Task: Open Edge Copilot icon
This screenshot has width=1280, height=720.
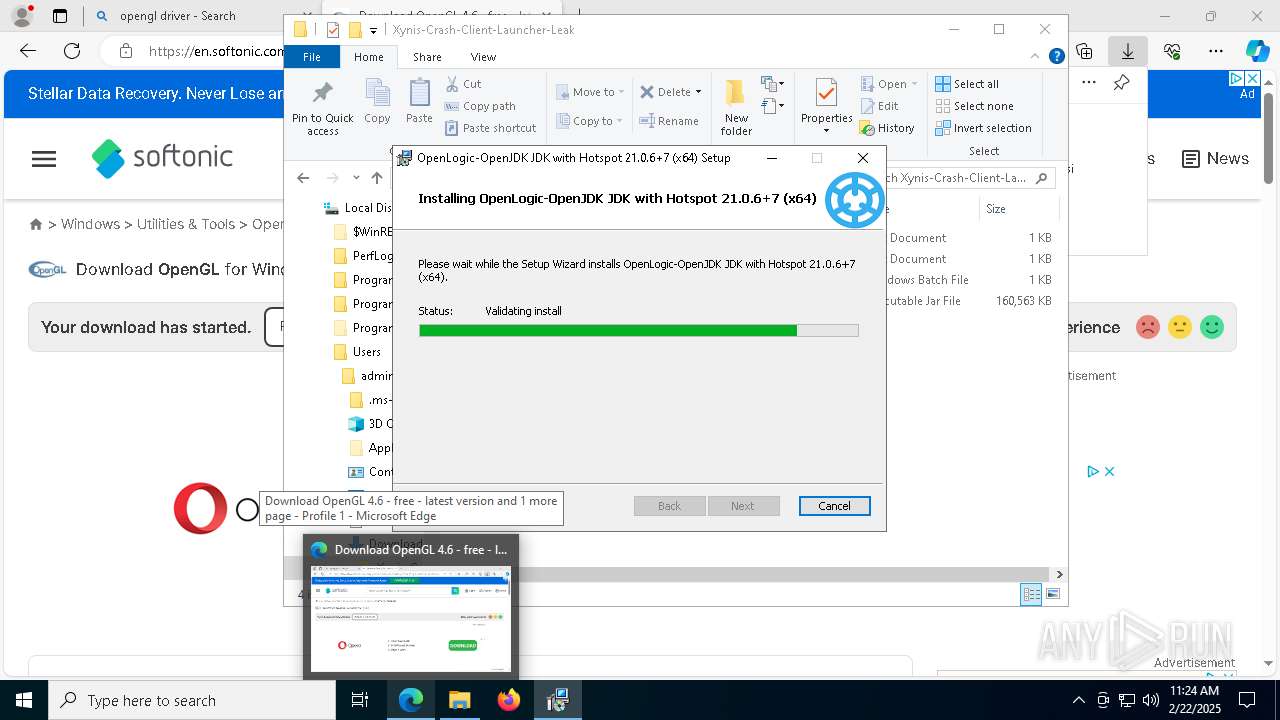Action: (x=1257, y=51)
